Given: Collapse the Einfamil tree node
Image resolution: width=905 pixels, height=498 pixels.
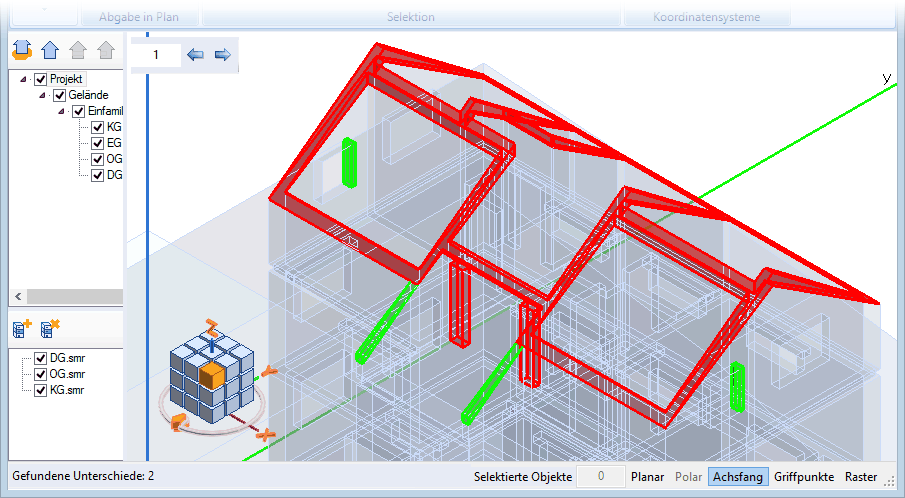Looking at the screenshot, I should tap(61, 111).
